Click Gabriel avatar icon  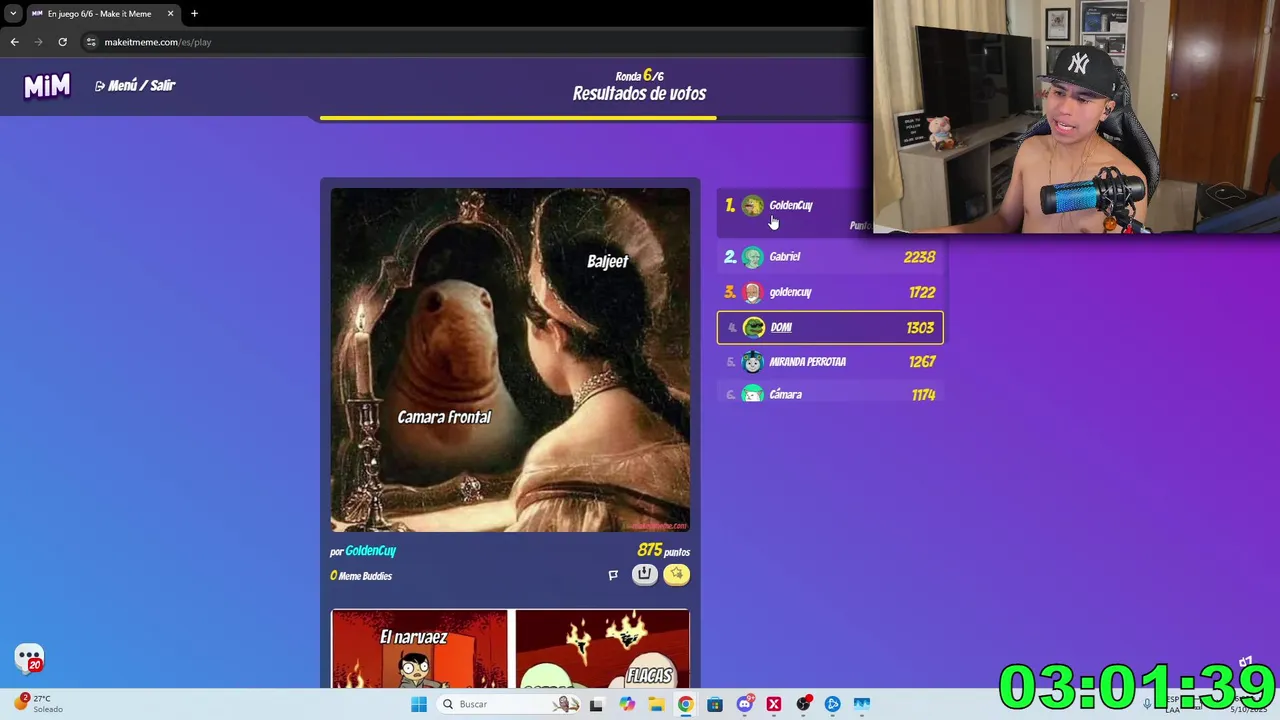(753, 257)
